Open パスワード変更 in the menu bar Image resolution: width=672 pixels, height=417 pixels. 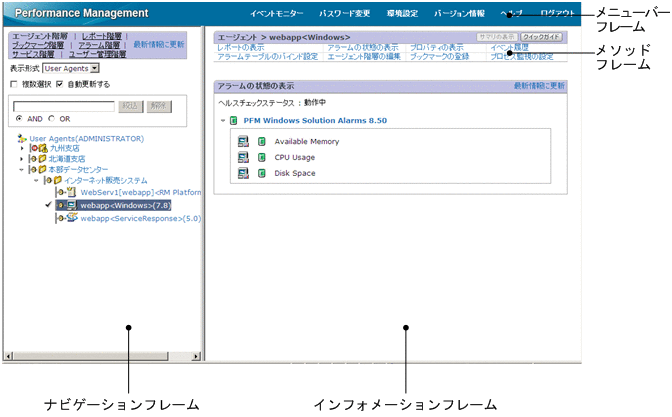(345, 13)
